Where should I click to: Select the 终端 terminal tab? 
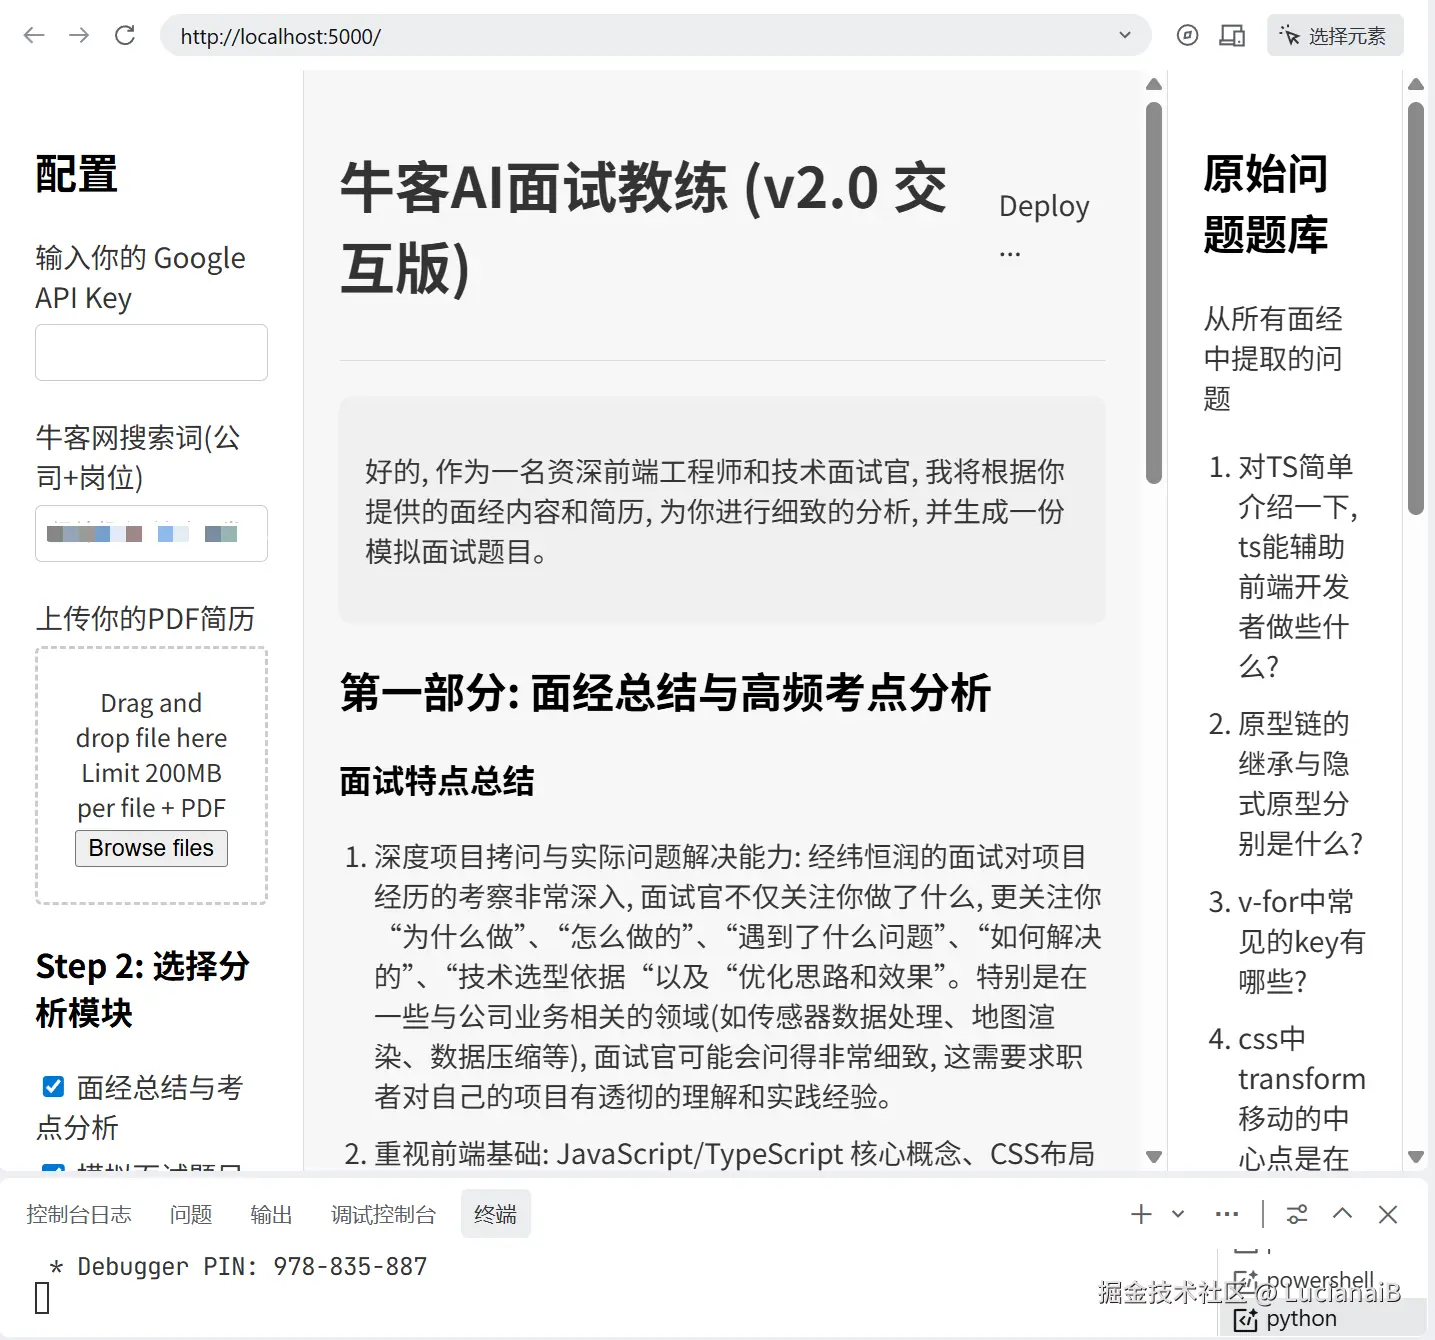(496, 1214)
